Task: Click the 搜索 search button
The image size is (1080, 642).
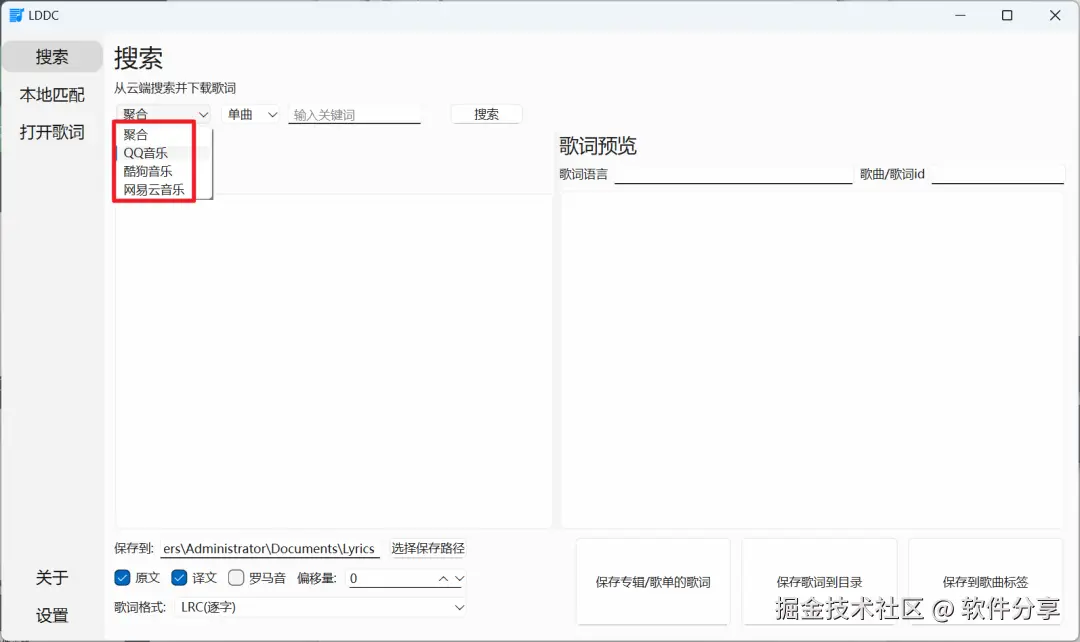Action: 486,114
